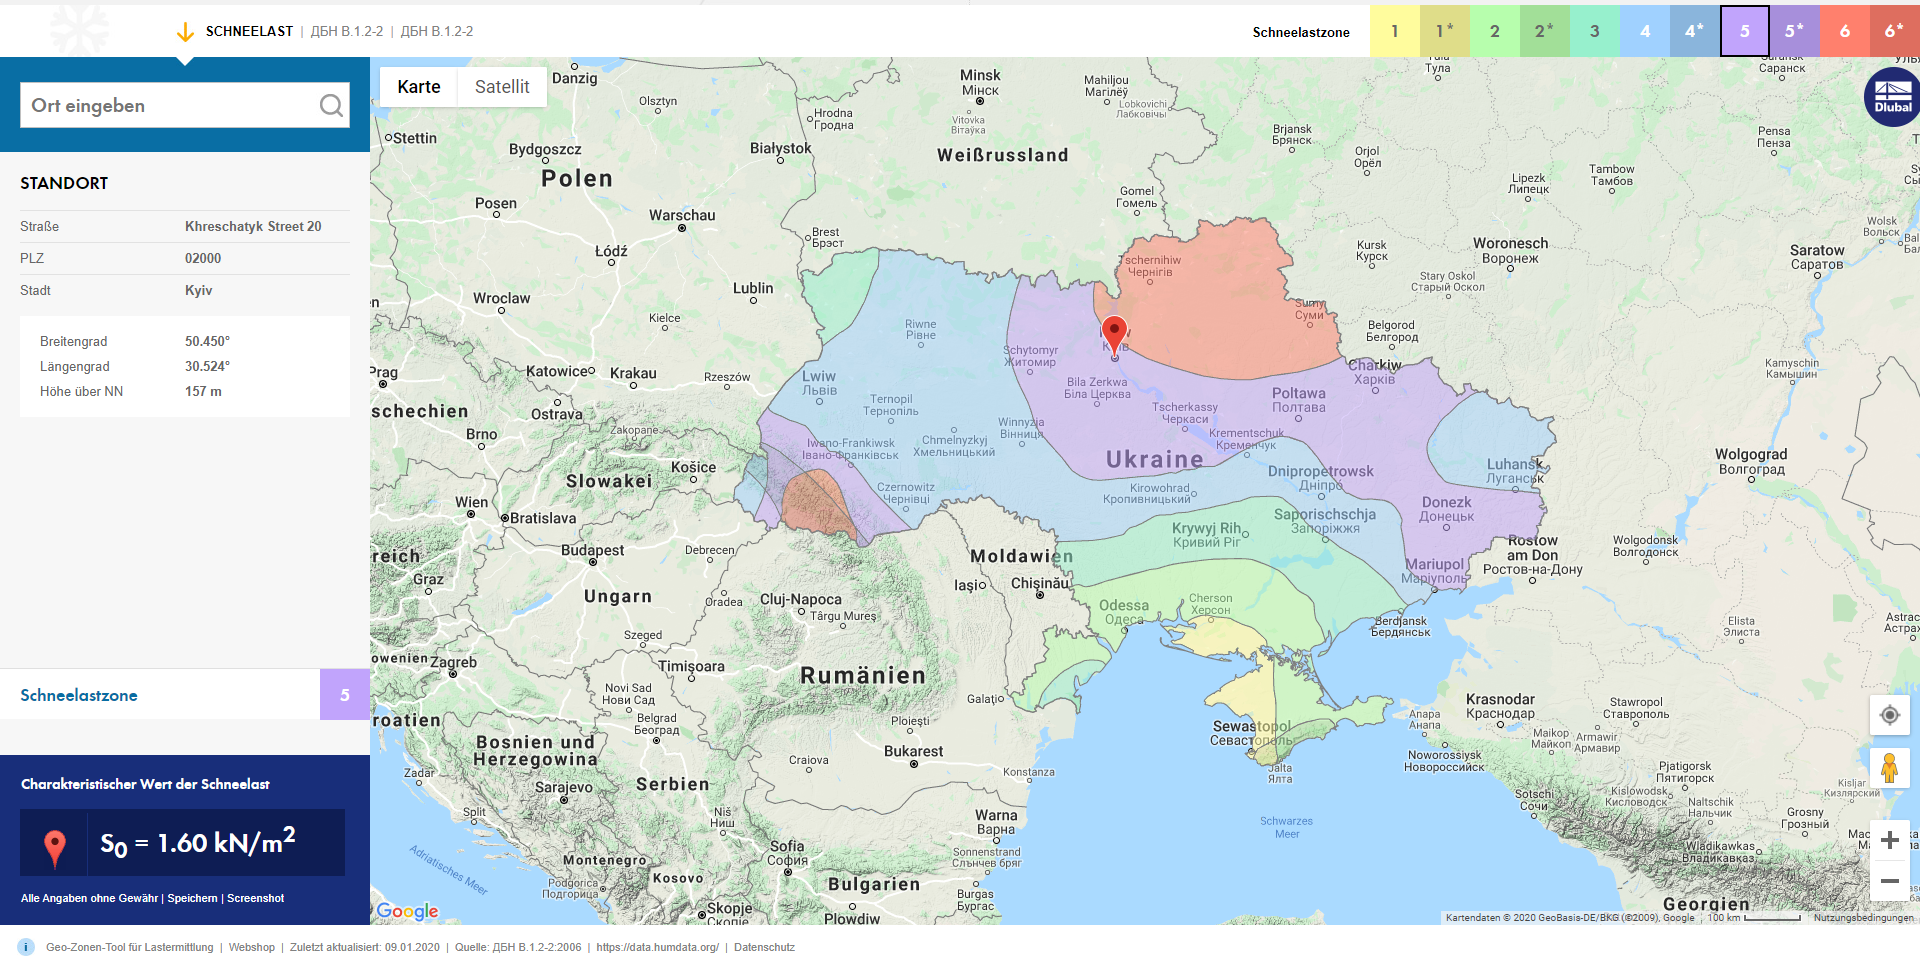Viewport: 1920px width, 967px height.
Task: Switch map to Satellit view
Action: point(501,87)
